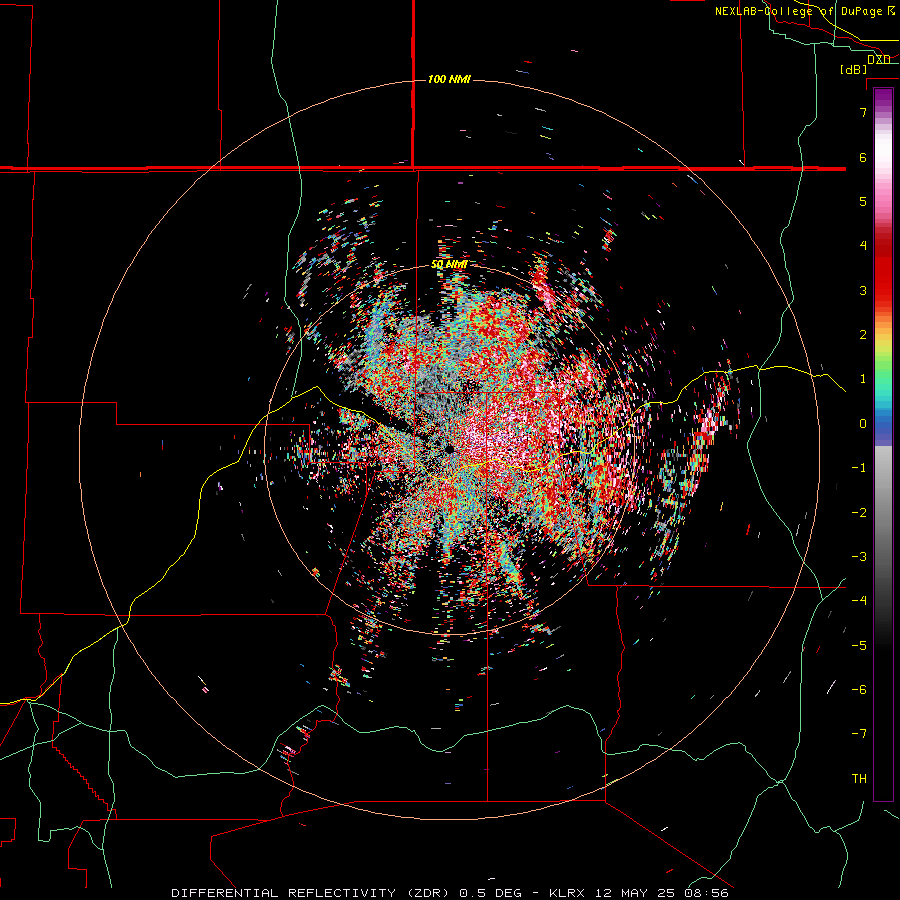Click the KLRX radar site identifier
The width and height of the screenshot is (900, 900).
click(566, 893)
